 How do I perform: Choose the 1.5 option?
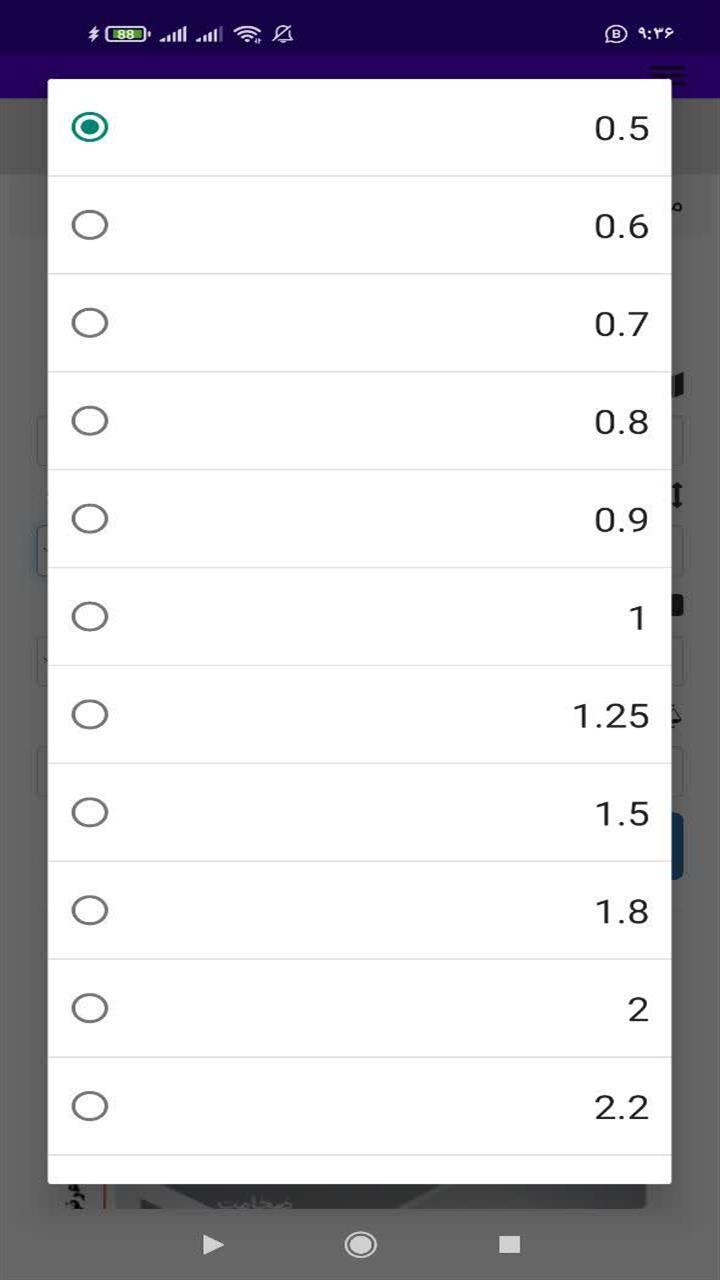click(x=359, y=813)
